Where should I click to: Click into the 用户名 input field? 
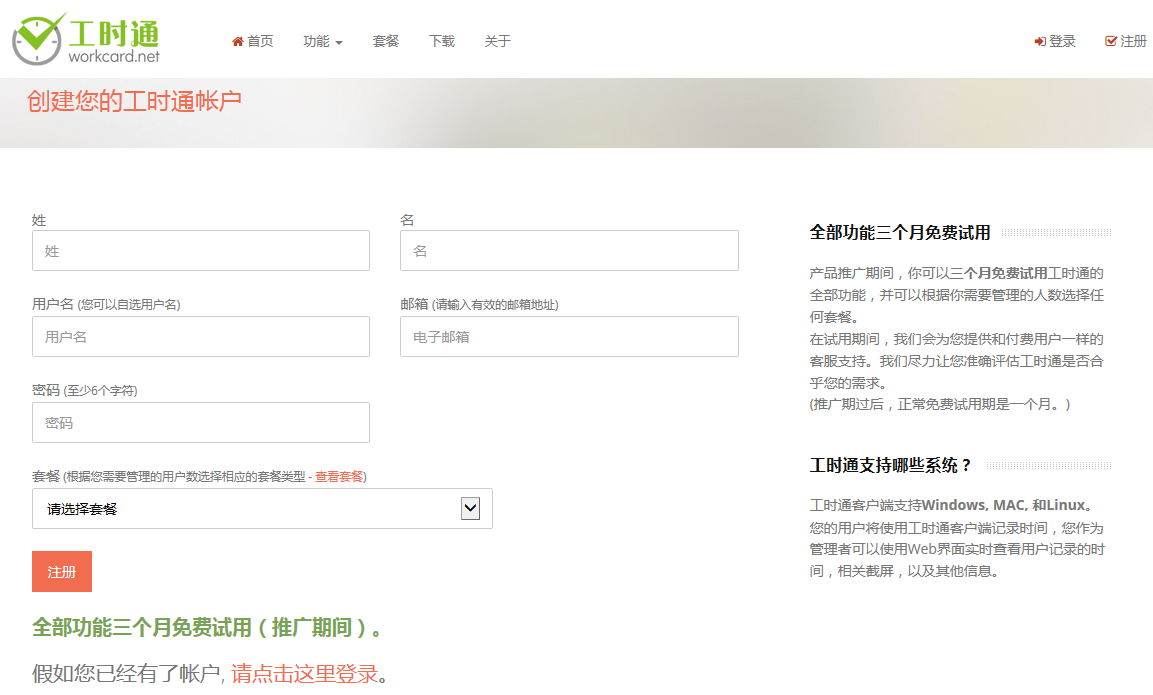[201, 337]
